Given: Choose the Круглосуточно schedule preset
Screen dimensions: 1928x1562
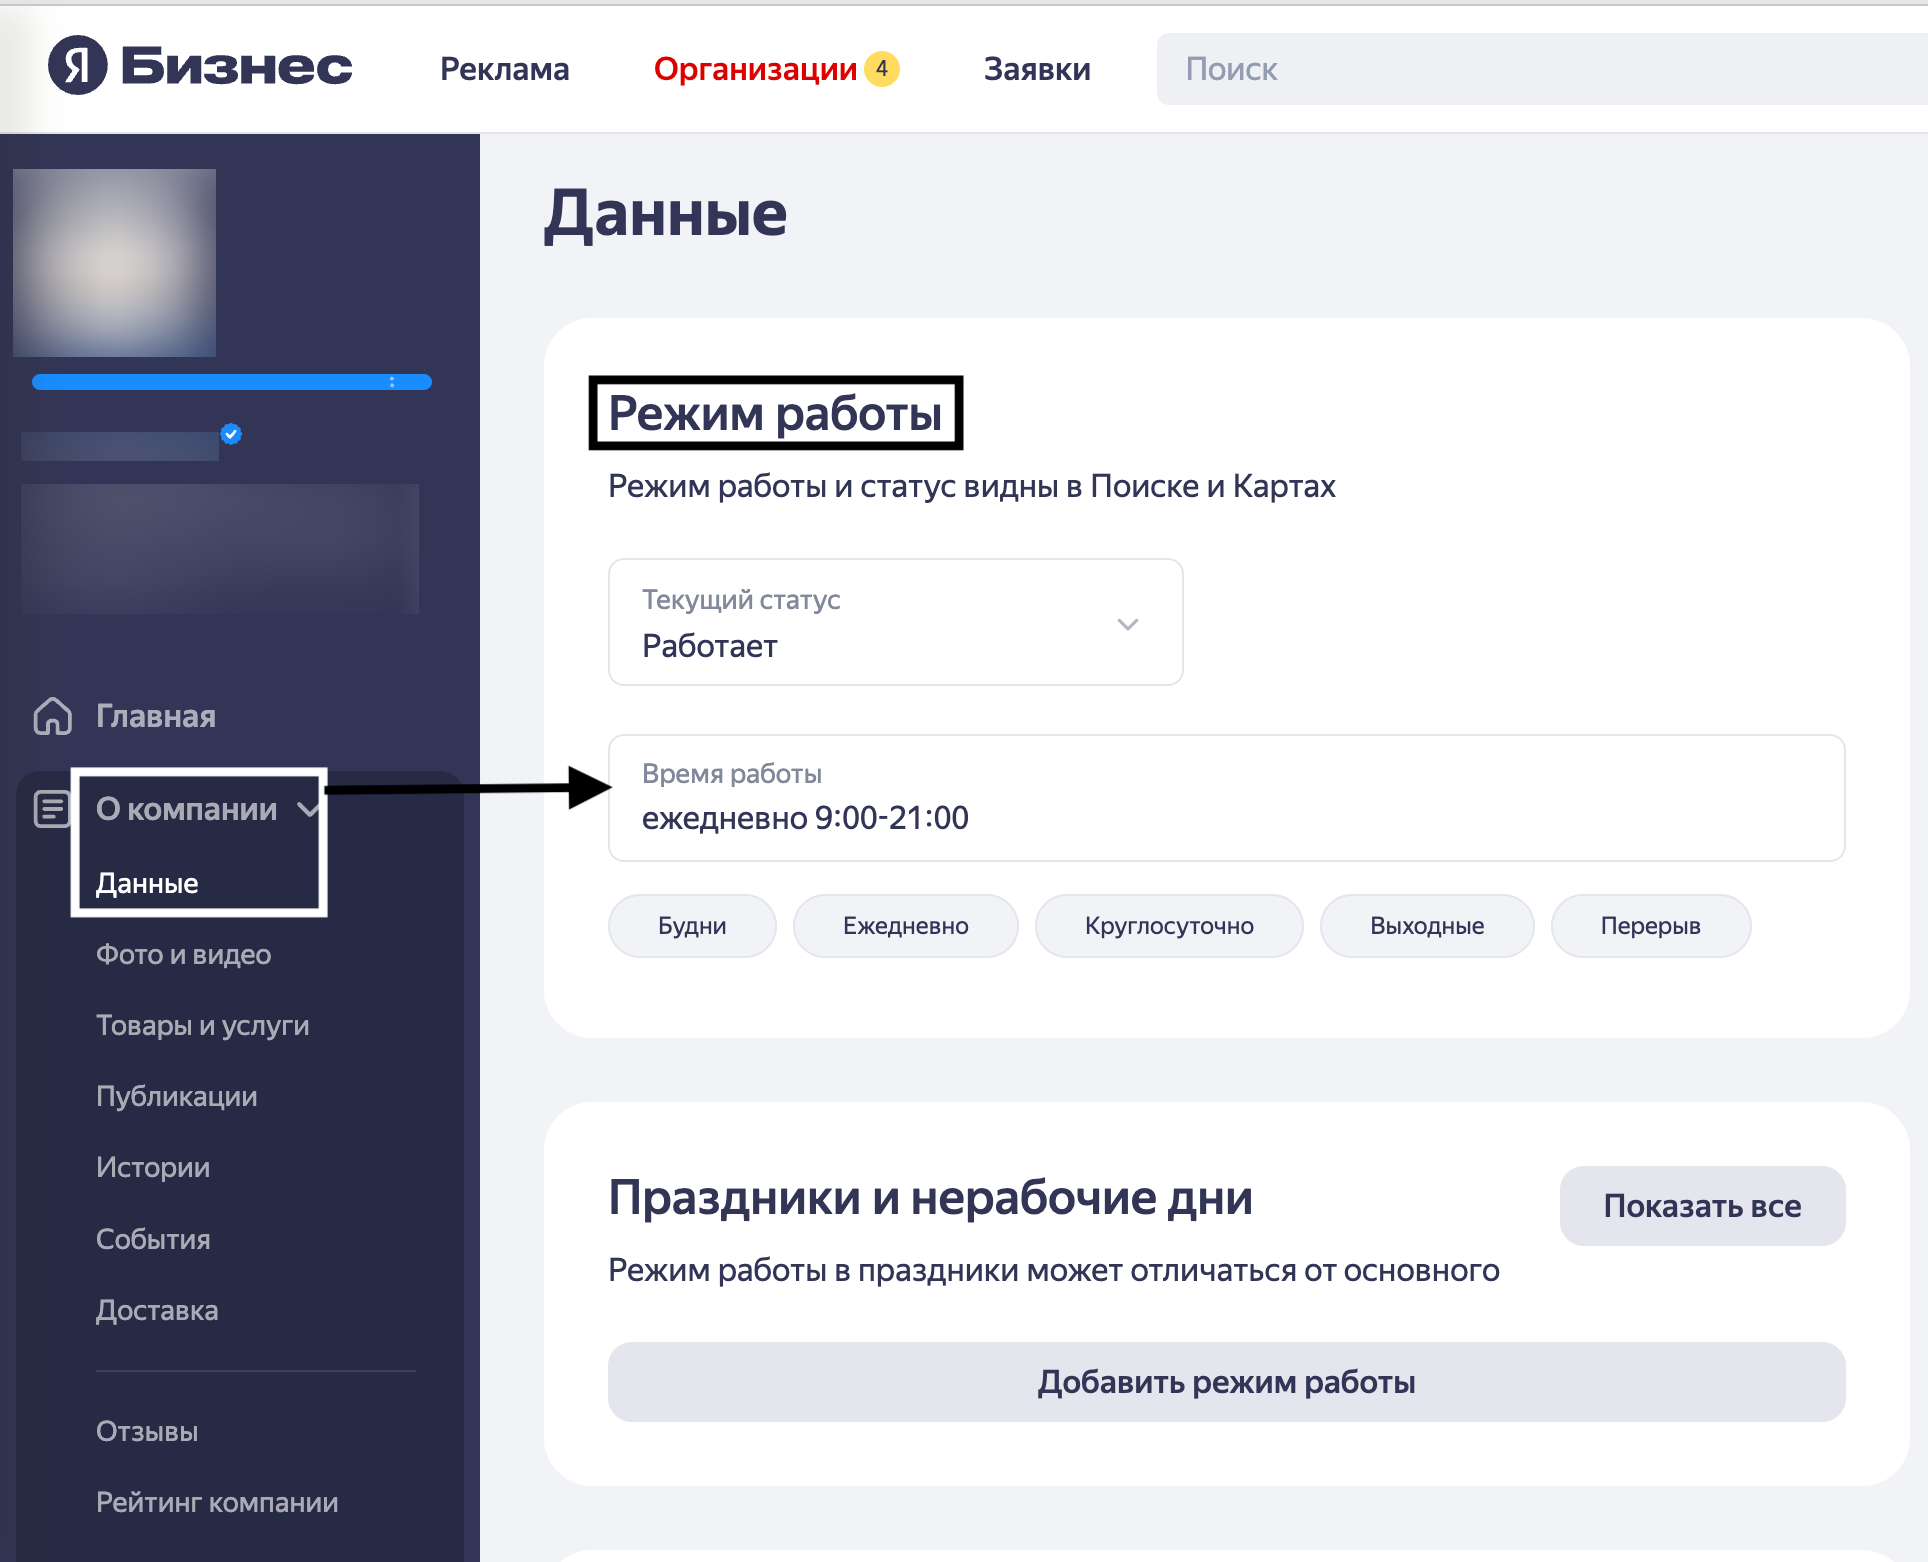Looking at the screenshot, I should [x=1169, y=926].
